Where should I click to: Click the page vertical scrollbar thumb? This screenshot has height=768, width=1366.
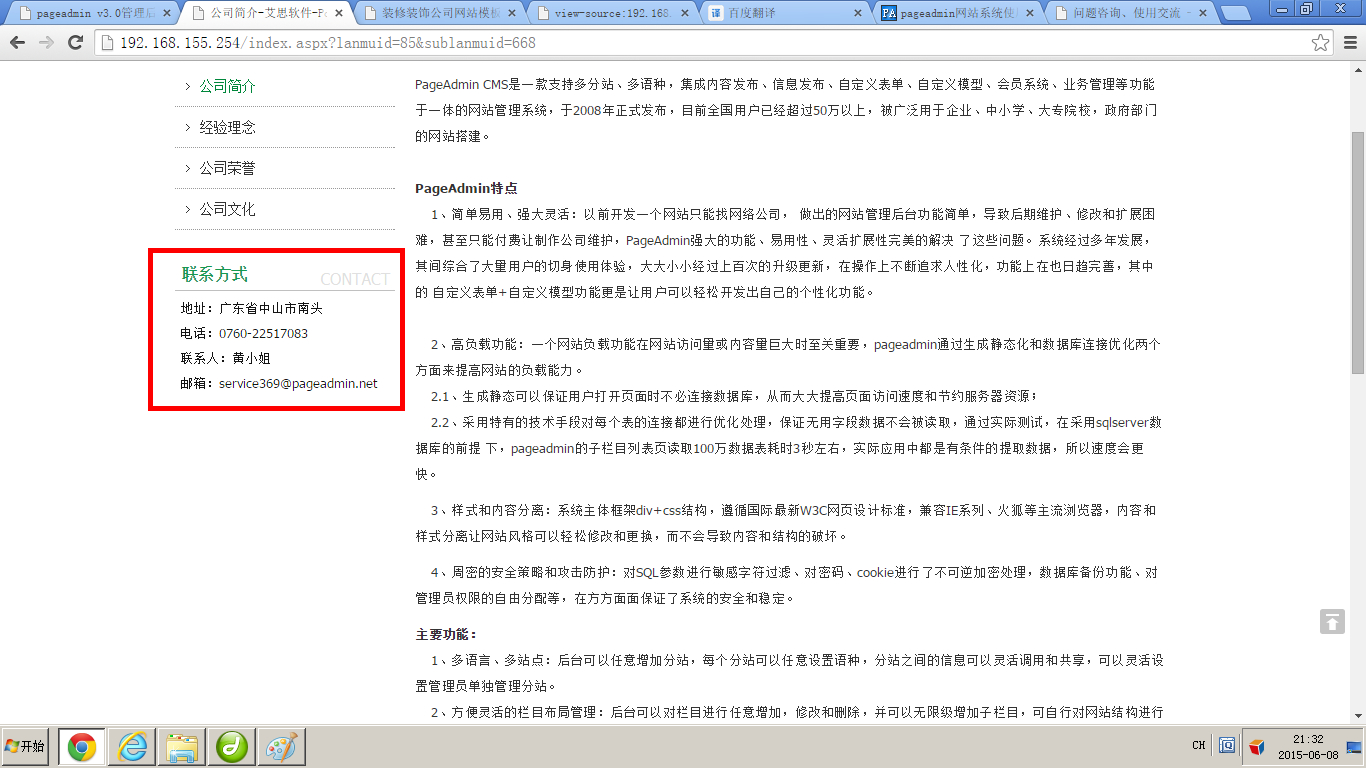[1357, 250]
